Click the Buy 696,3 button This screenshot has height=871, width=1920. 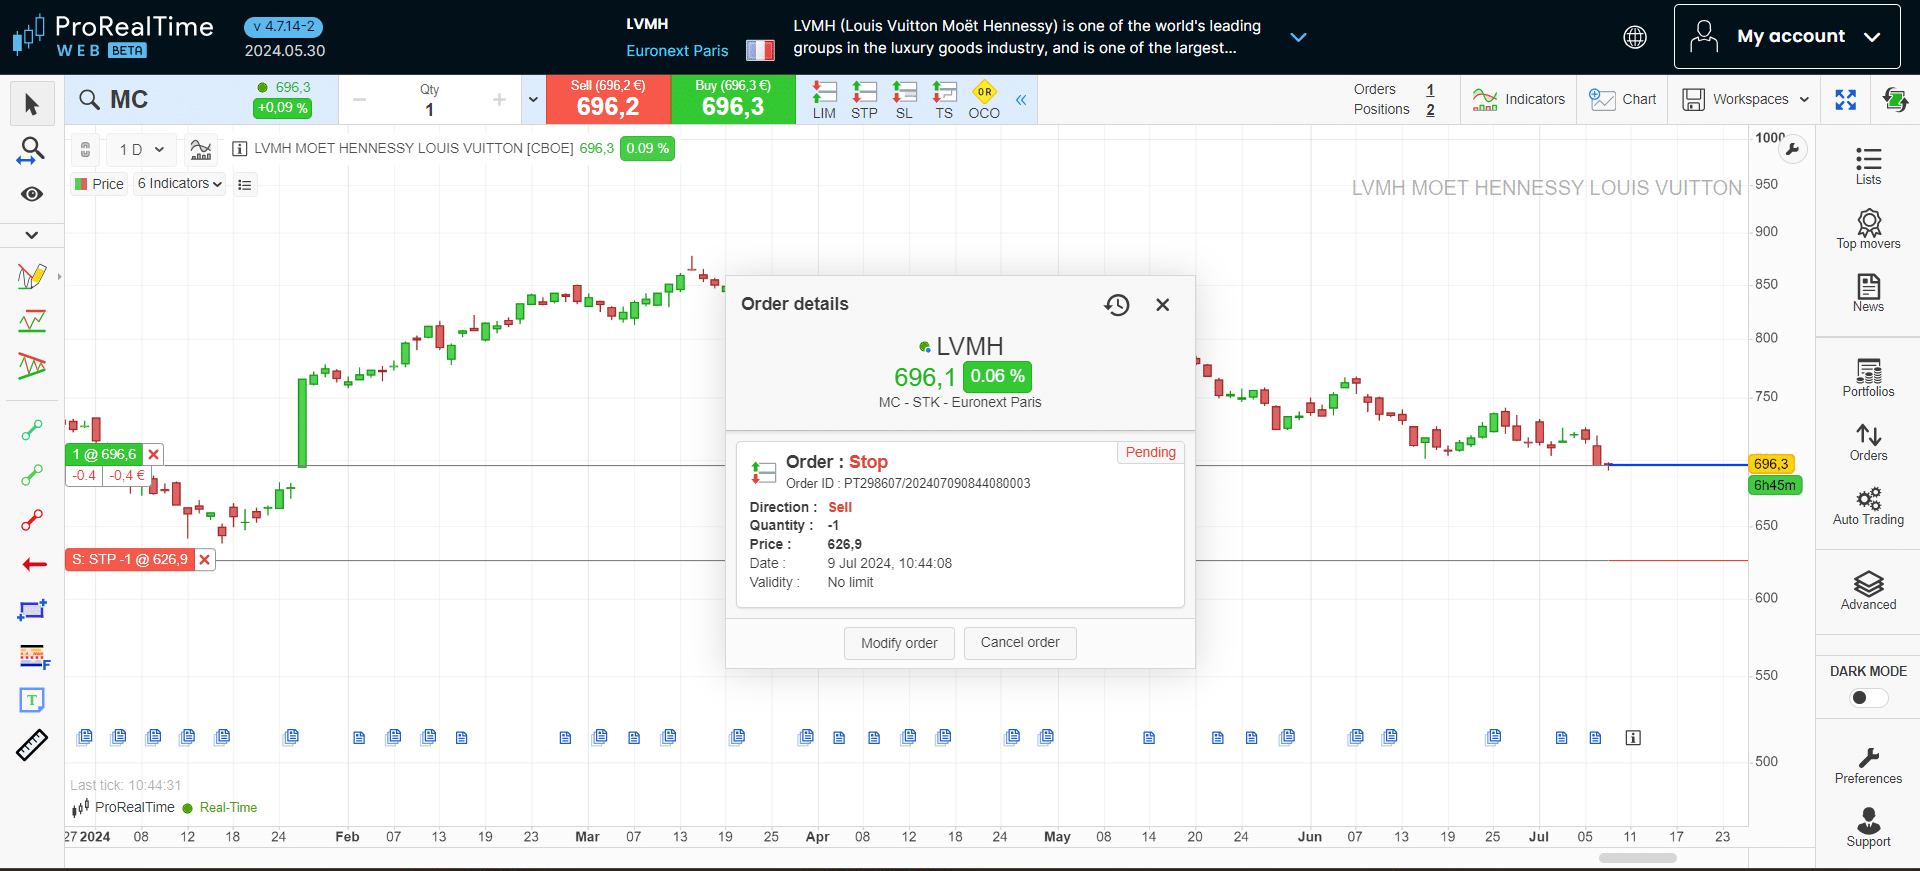point(733,99)
